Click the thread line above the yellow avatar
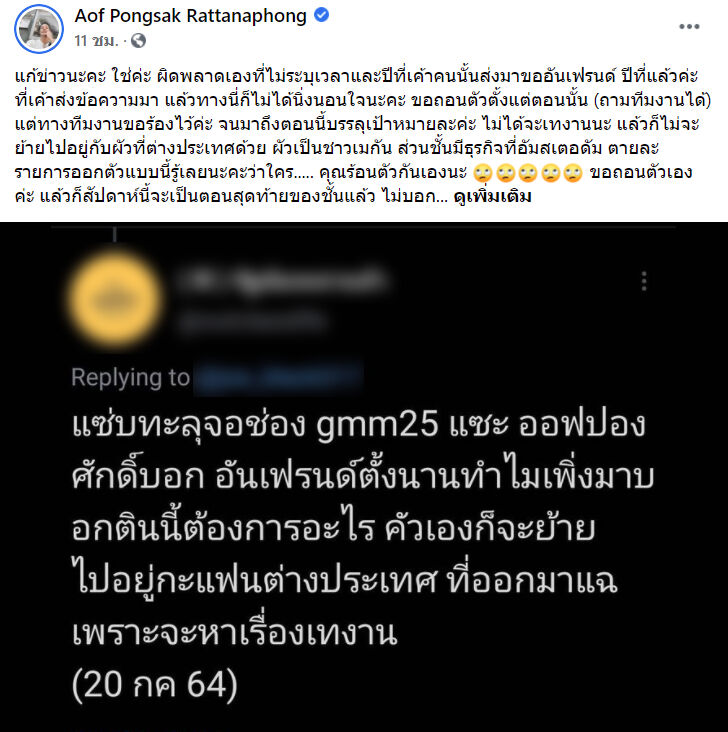The width and height of the screenshot is (728, 732). point(115,234)
